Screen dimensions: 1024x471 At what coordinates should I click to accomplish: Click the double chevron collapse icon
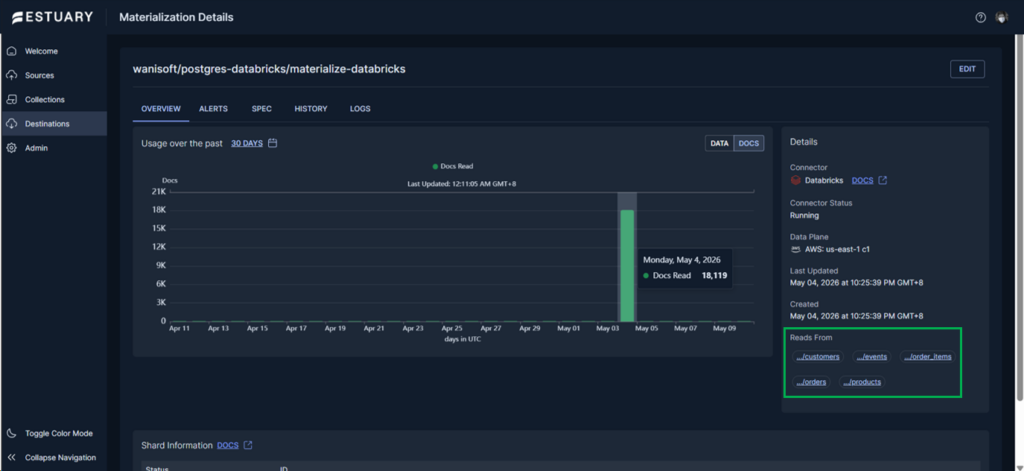(11, 457)
